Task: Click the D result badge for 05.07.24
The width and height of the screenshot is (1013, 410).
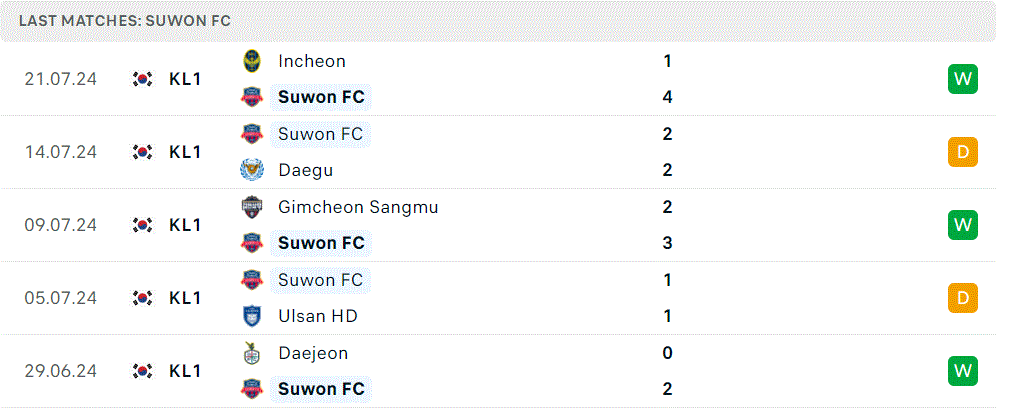Action: pyautogui.click(x=963, y=298)
